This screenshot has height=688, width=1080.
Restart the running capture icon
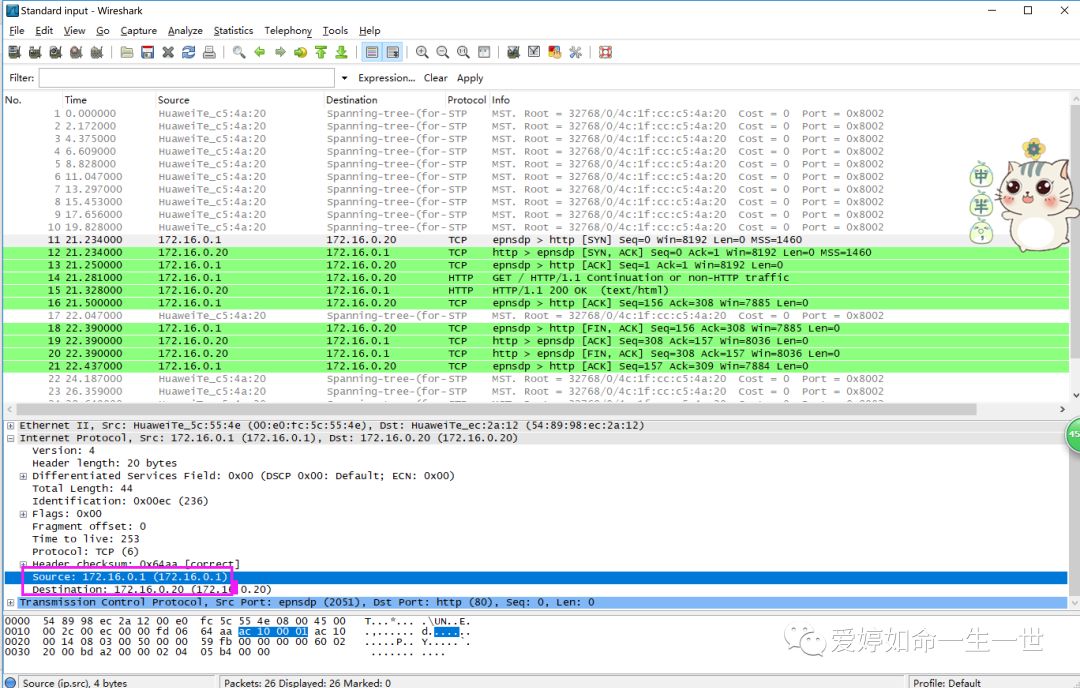(x=97, y=52)
